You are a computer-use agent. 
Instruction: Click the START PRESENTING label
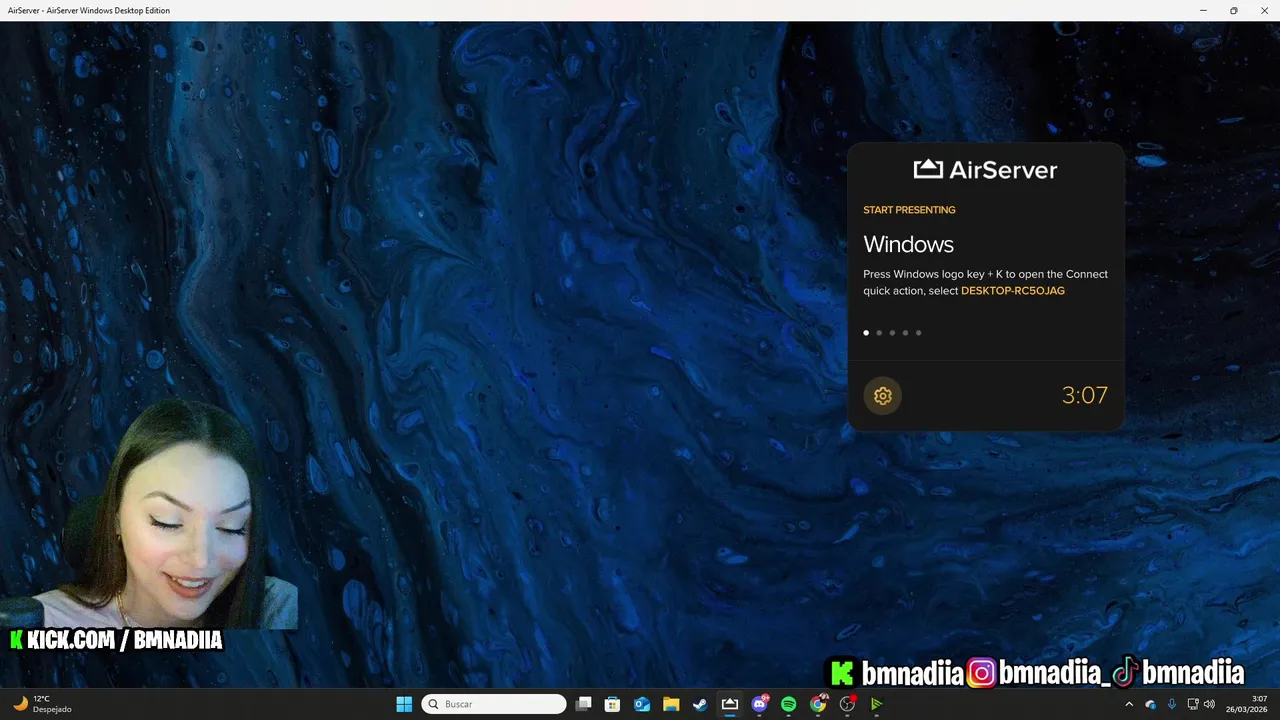(x=909, y=210)
